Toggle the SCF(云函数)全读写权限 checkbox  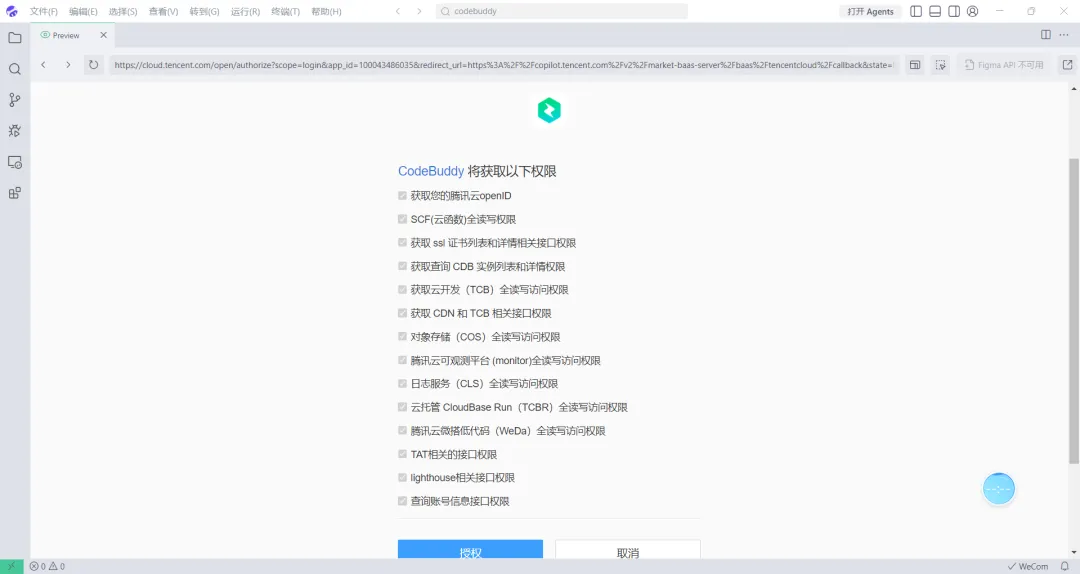click(x=402, y=219)
